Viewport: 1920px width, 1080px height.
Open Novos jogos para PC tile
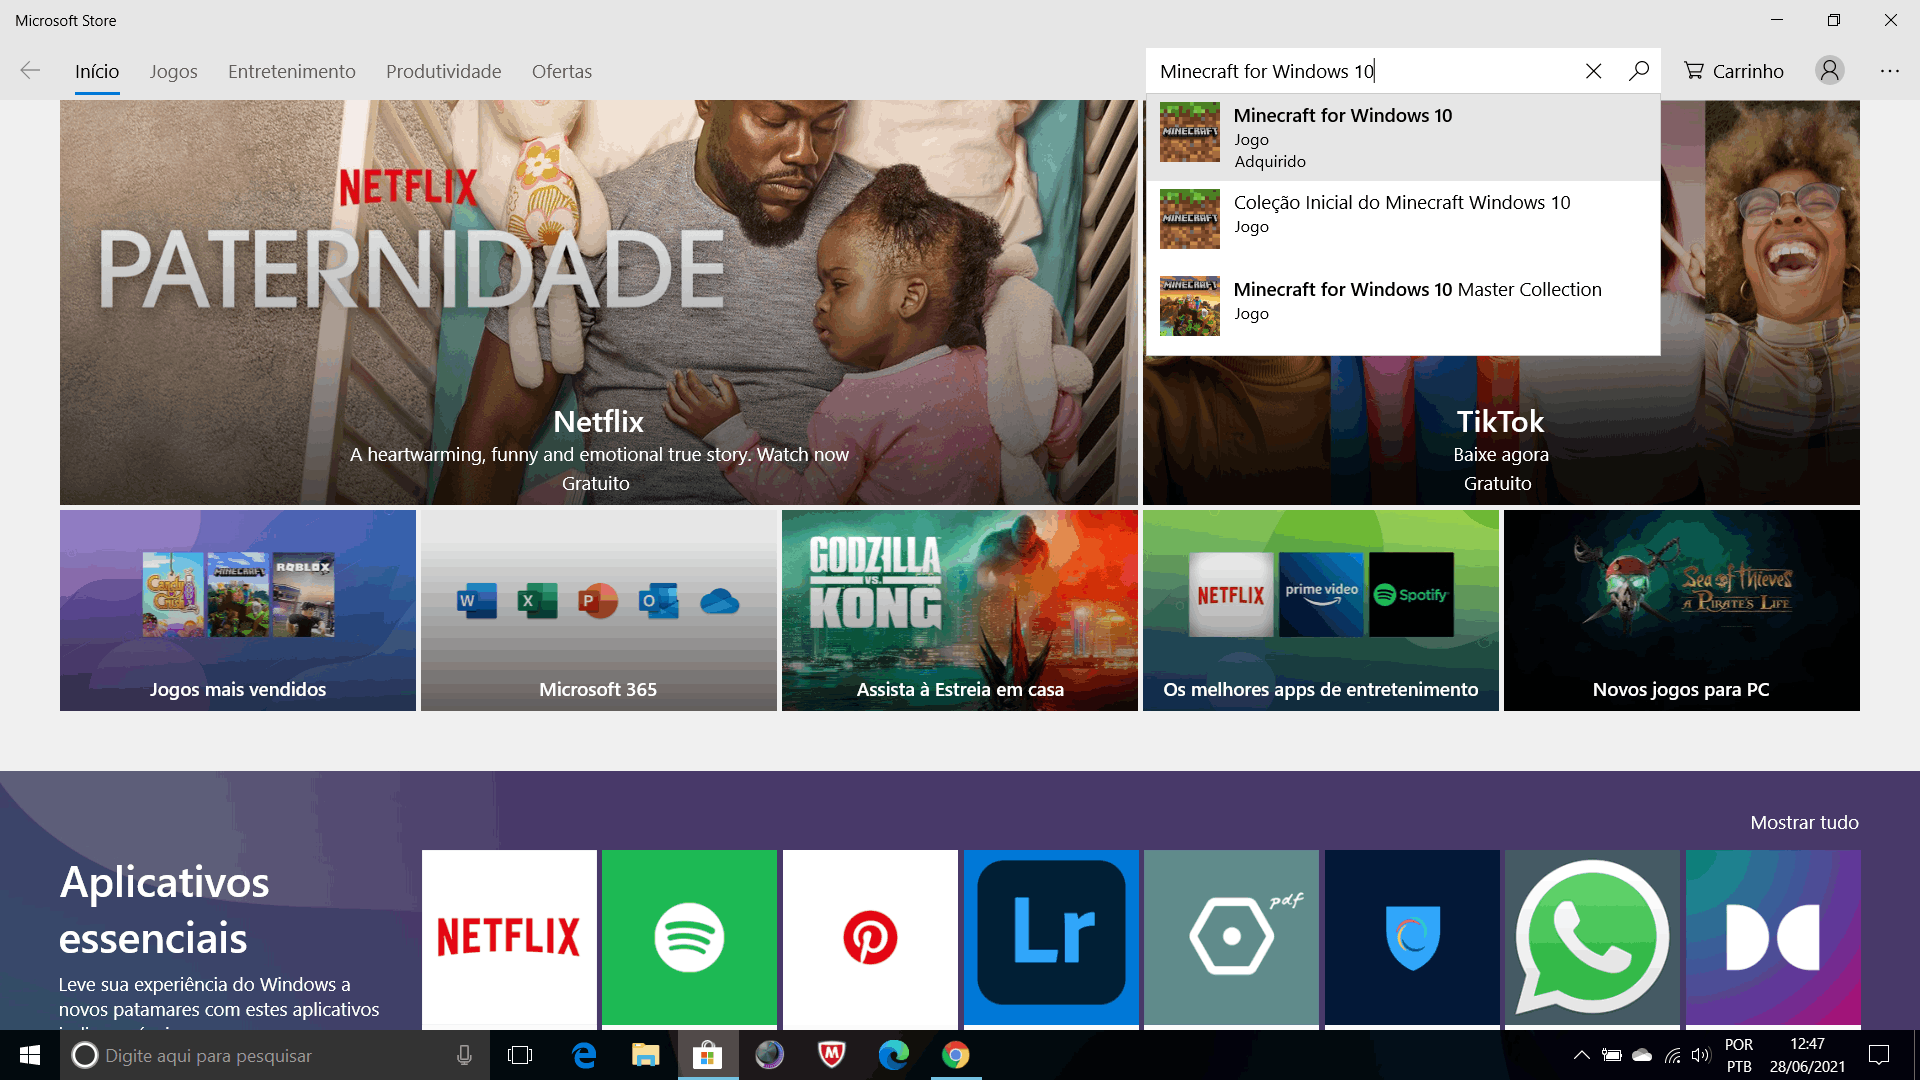point(1682,611)
